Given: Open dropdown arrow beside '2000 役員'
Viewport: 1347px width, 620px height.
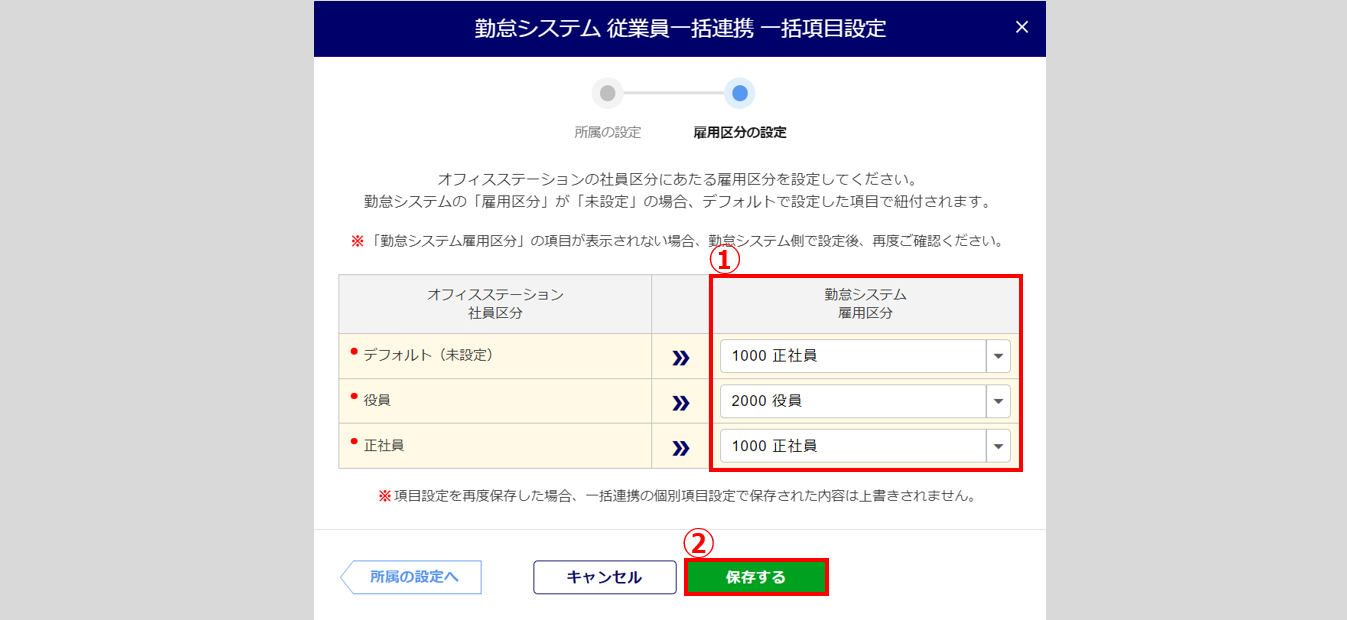Looking at the screenshot, I should click(998, 401).
